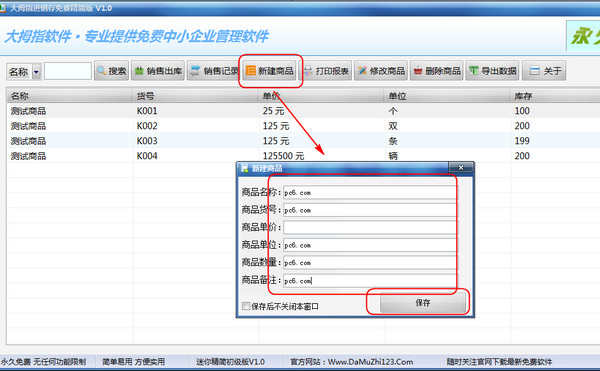Click 迷你精简初级版V1.0 status entry
600x371 pixels.
point(230,362)
